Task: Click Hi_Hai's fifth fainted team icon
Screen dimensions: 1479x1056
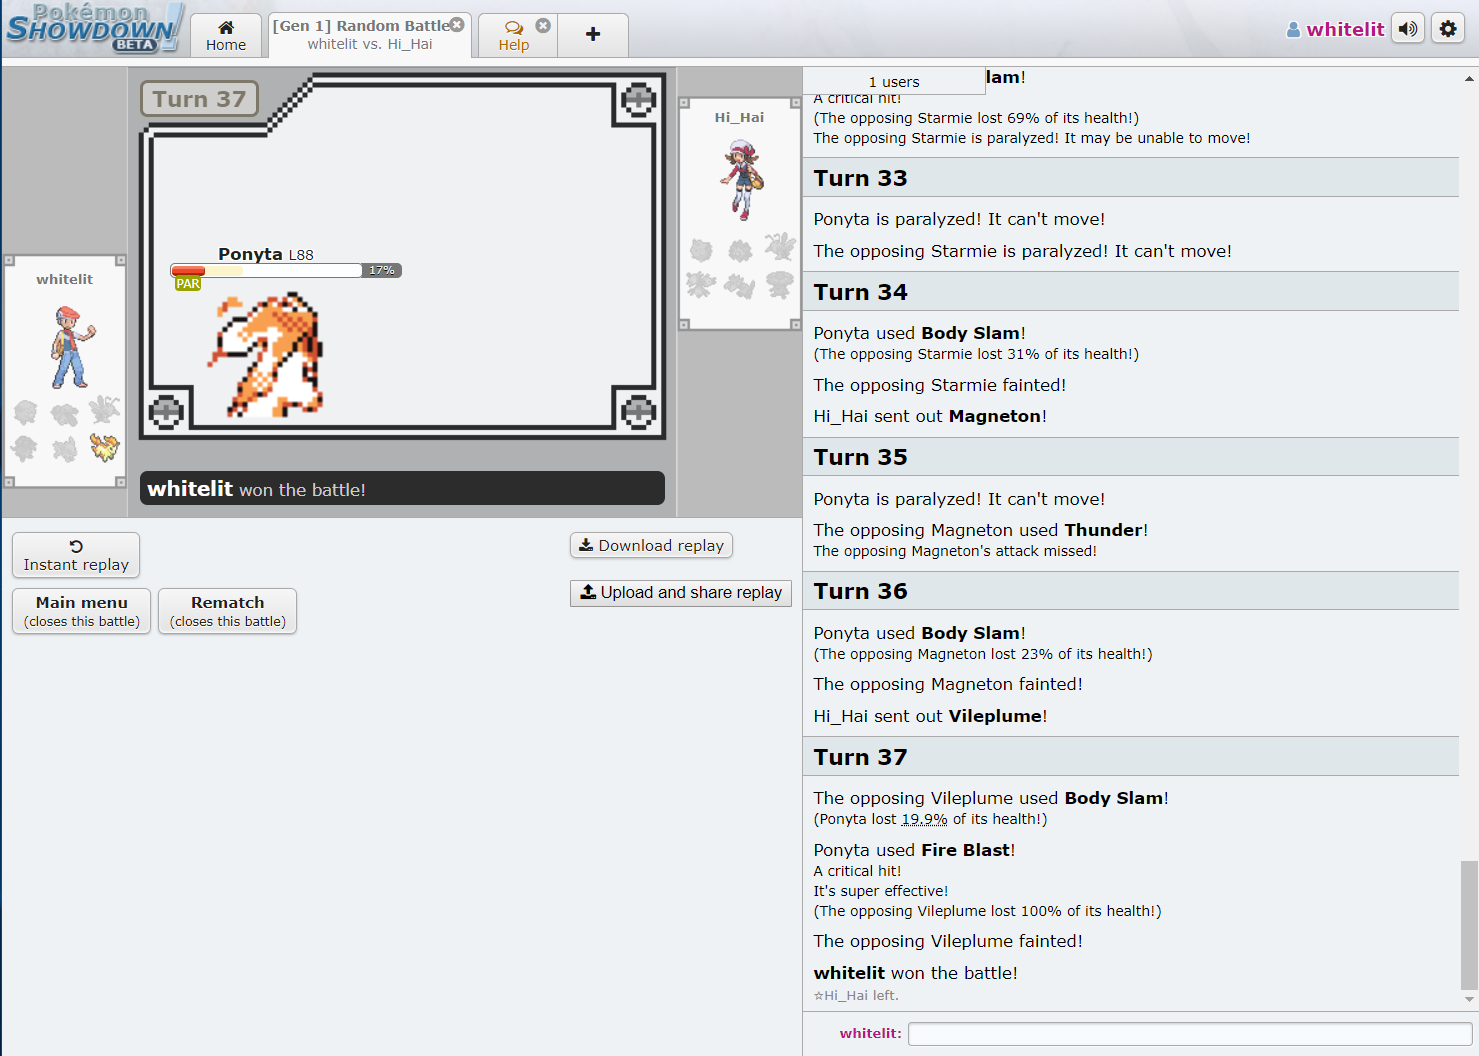Action: click(x=740, y=287)
